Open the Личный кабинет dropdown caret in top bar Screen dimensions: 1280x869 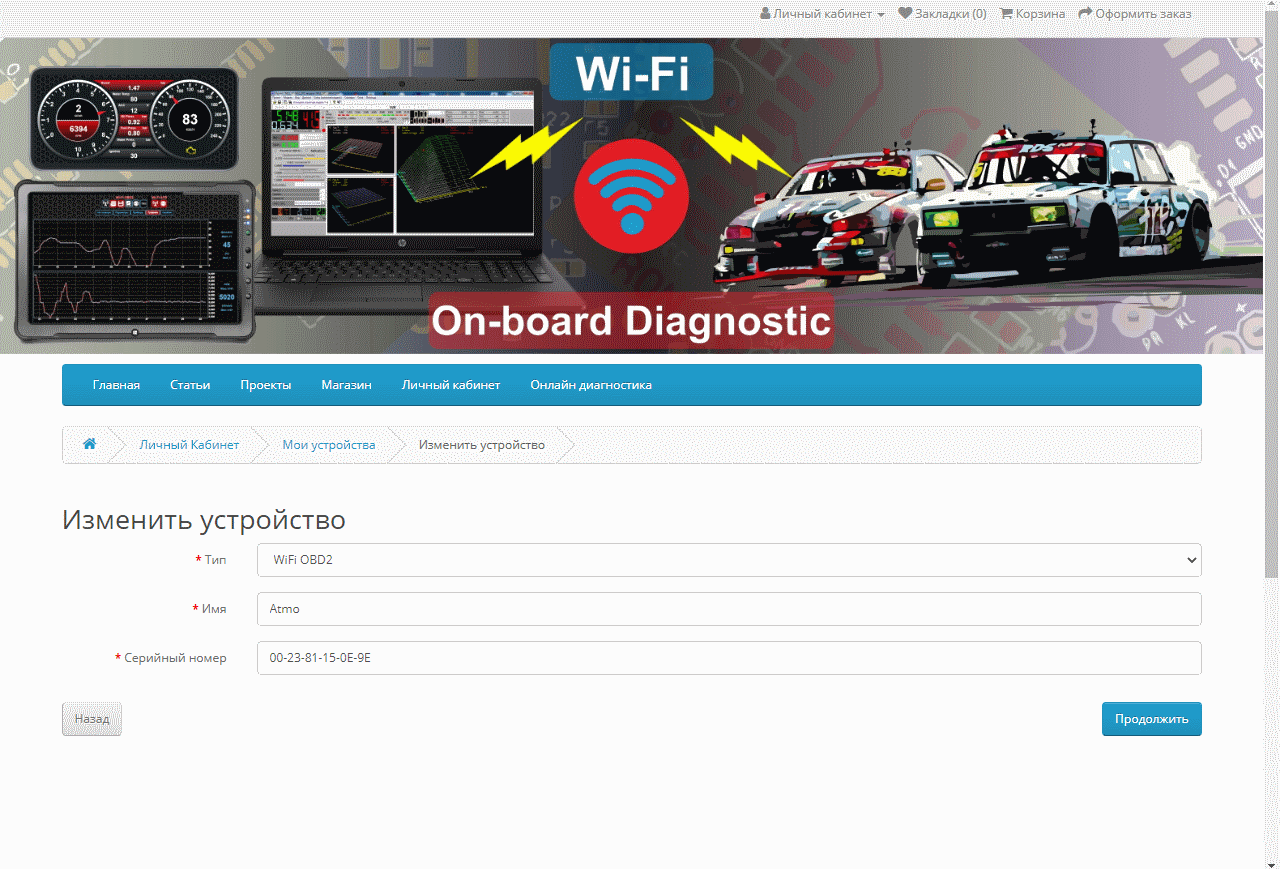881,15
